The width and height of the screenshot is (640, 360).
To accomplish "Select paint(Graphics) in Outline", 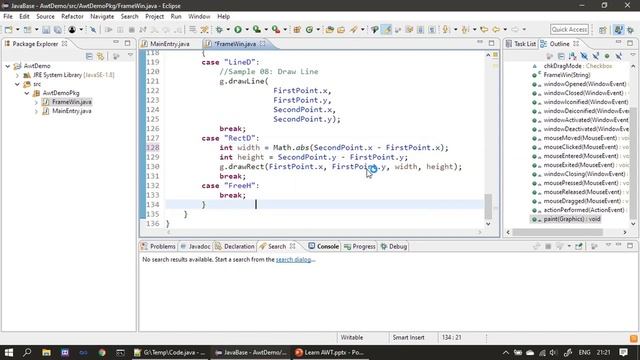I will (x=572, y=219).
